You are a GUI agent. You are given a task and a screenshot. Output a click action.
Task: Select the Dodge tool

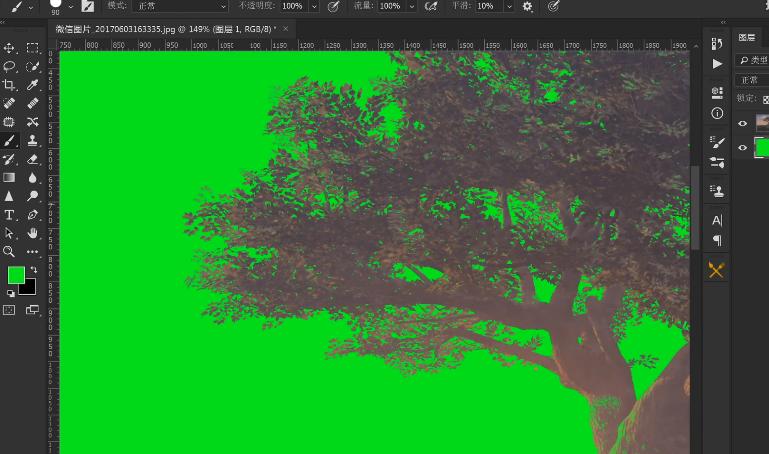click(x=32, y=196)
